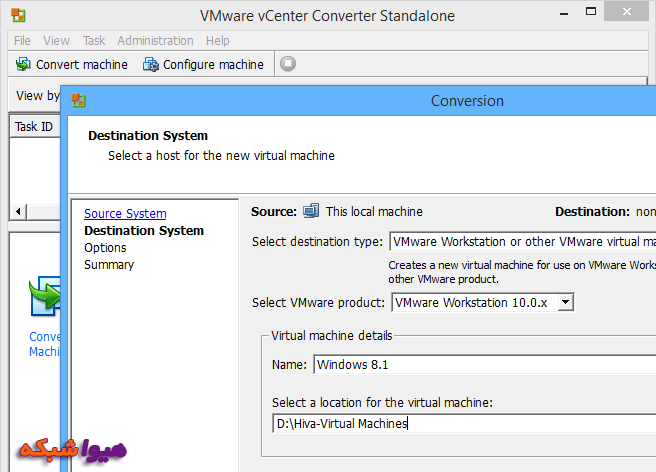Screen dimensions: 656x472
Task: Click the Convert machine toolbar icon
Action: (x=23, y=64)
